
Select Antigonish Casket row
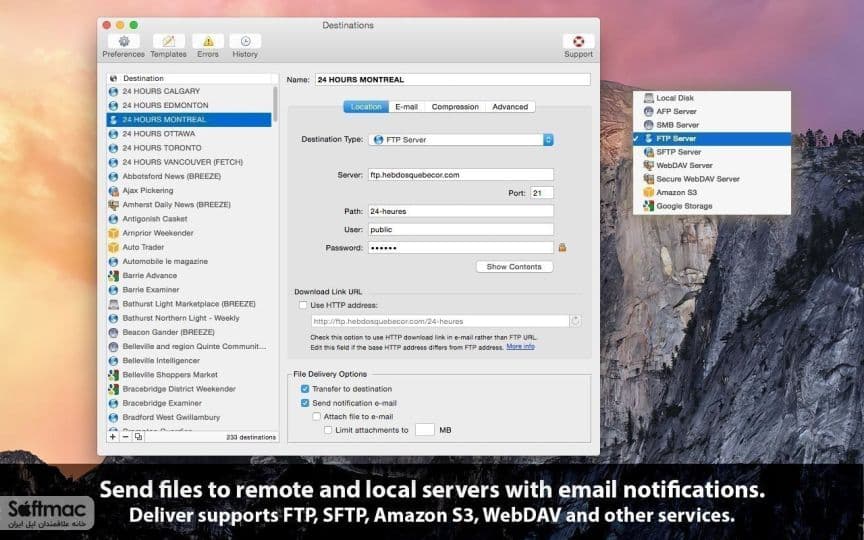189,219
